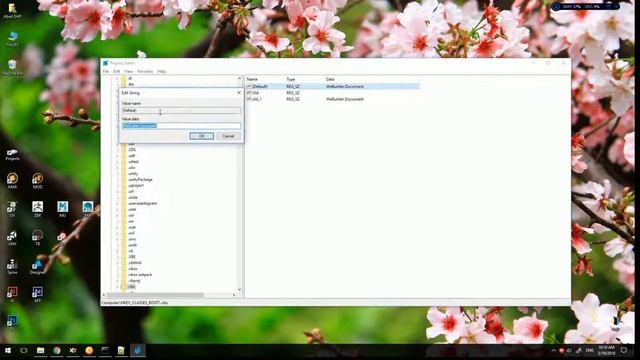Open the Edit menu in Registry Editor

coord(117,71)
